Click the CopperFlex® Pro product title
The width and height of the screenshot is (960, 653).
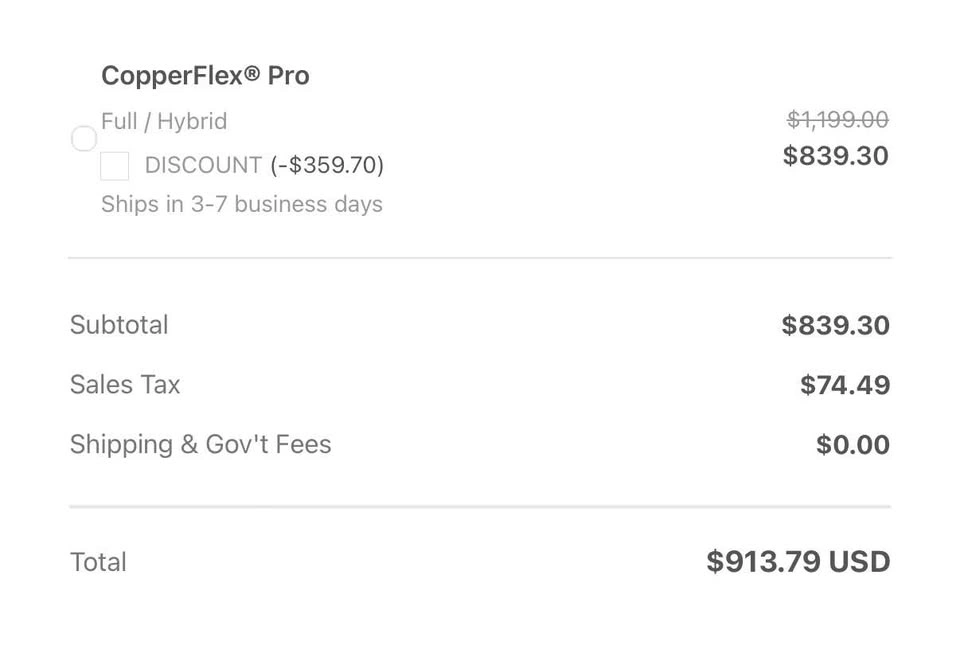point(205,76)
